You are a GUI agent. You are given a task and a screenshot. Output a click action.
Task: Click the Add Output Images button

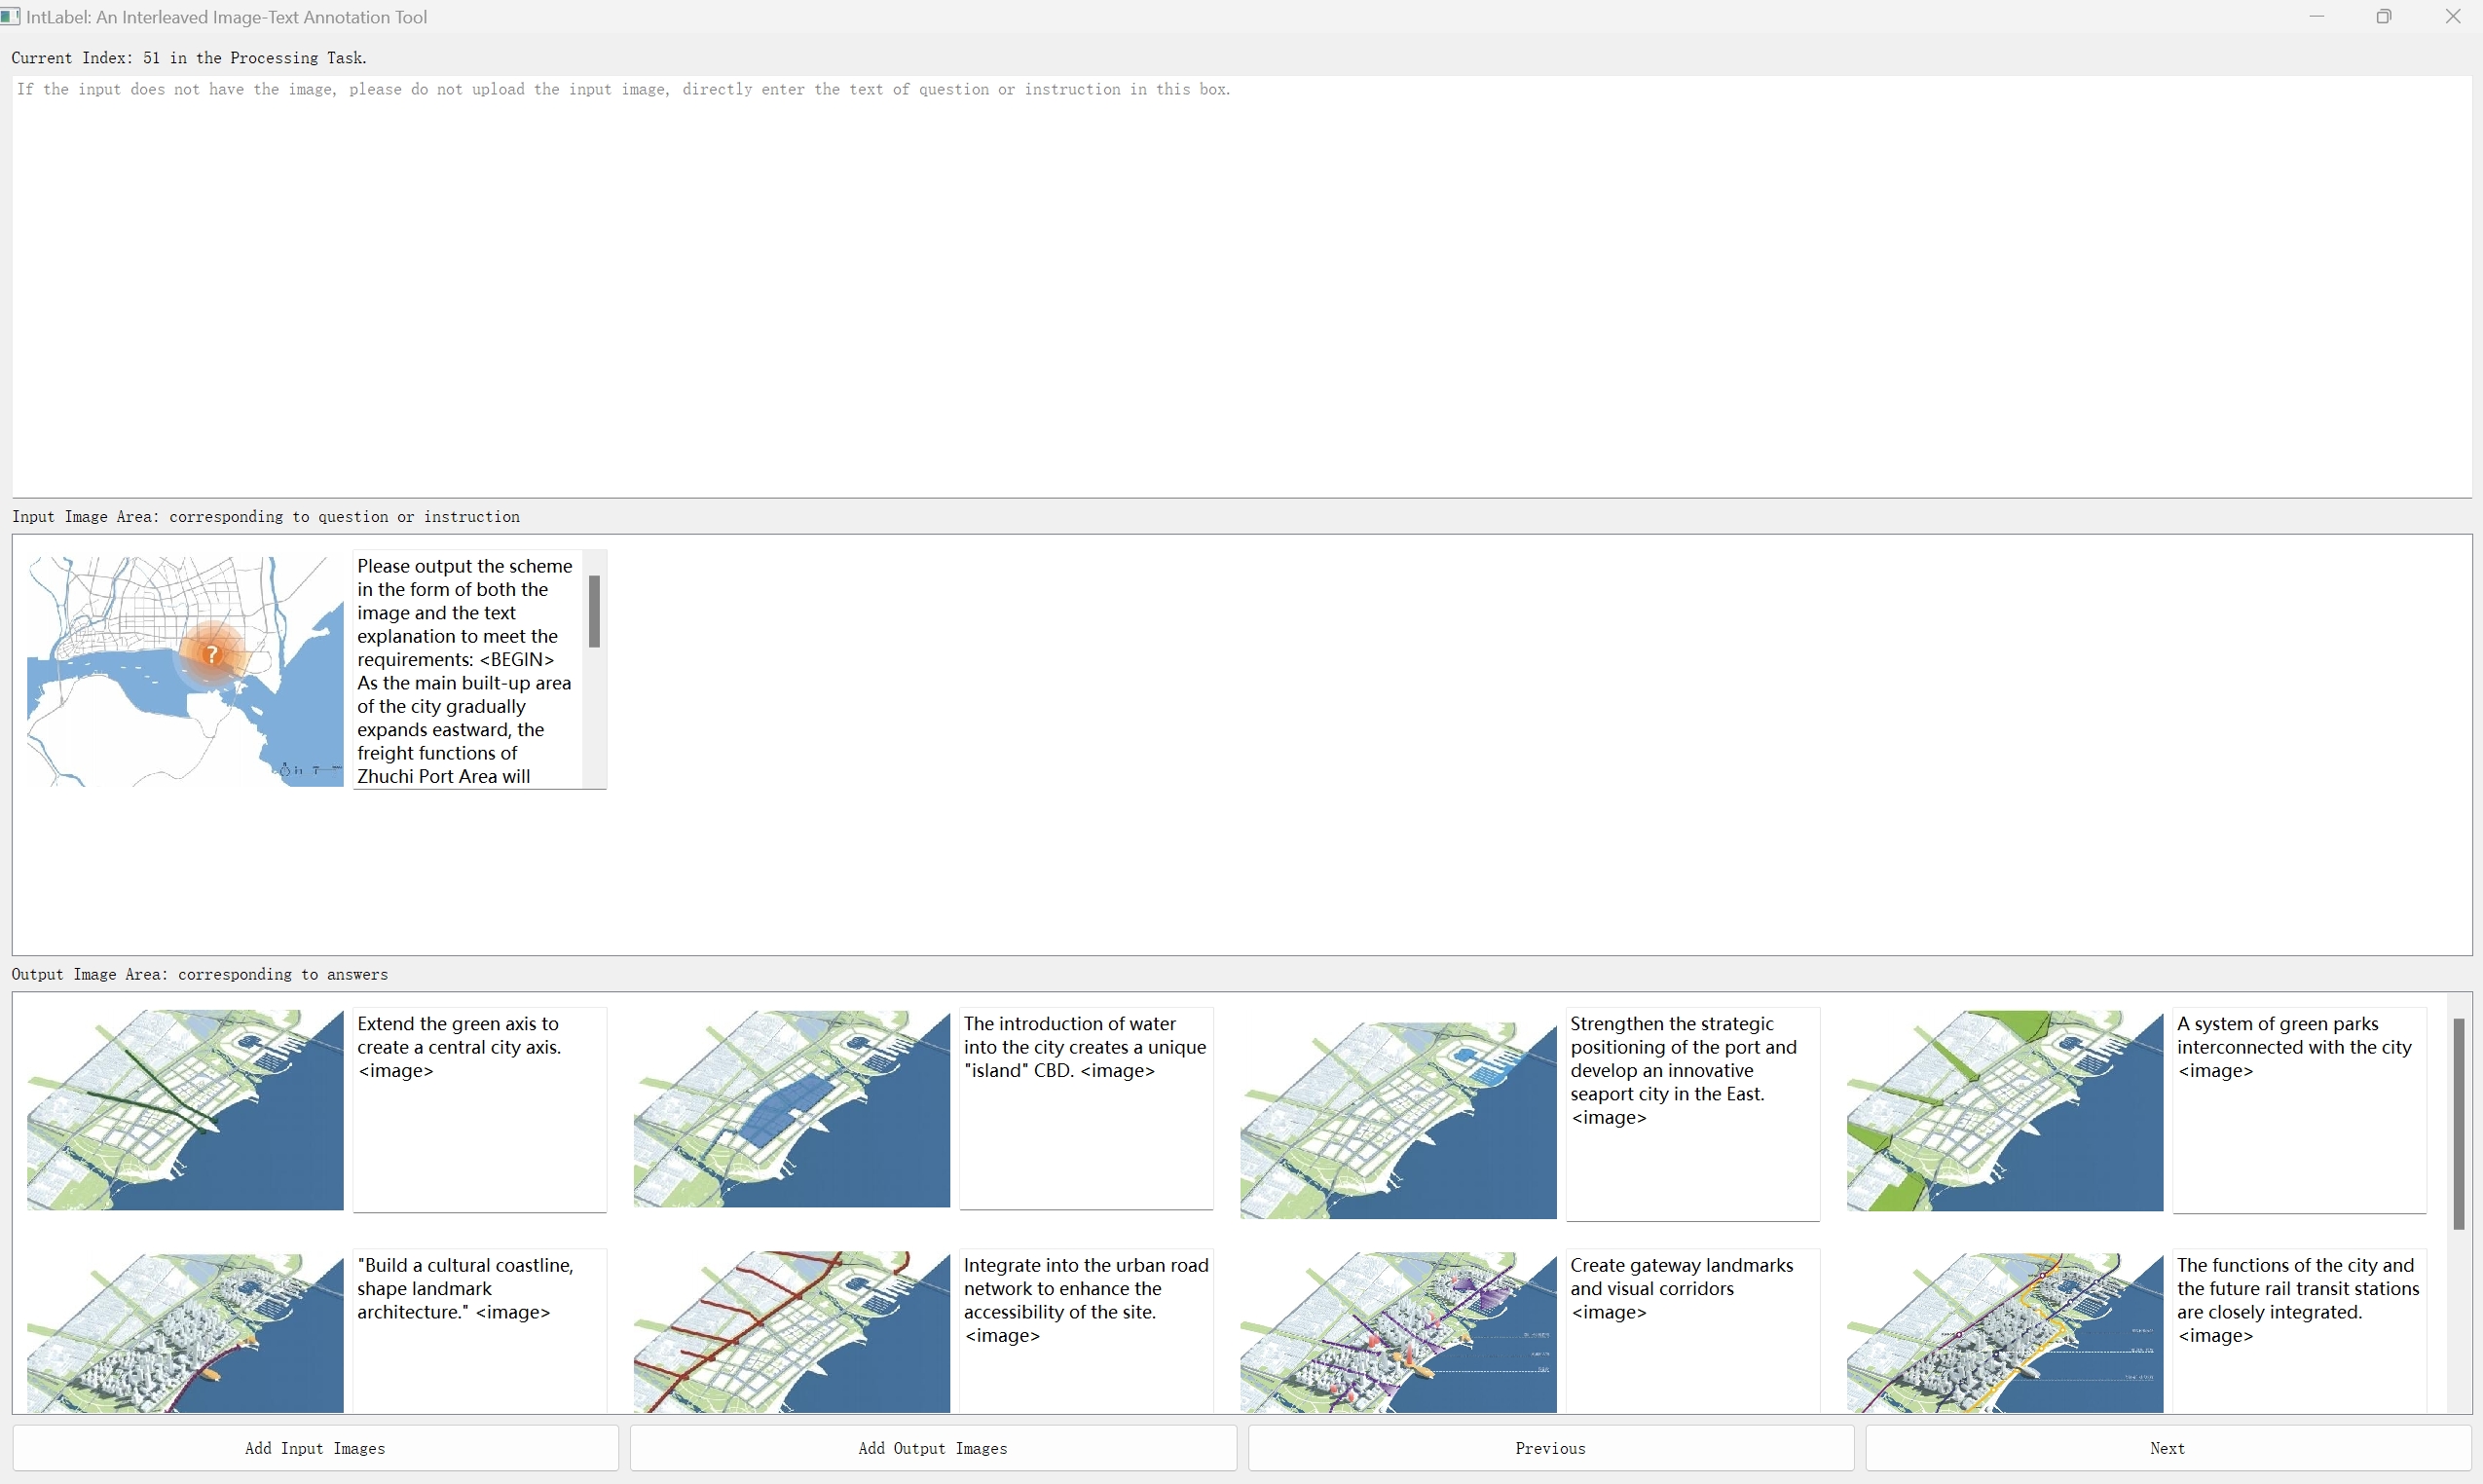[x=932, y=1448]
